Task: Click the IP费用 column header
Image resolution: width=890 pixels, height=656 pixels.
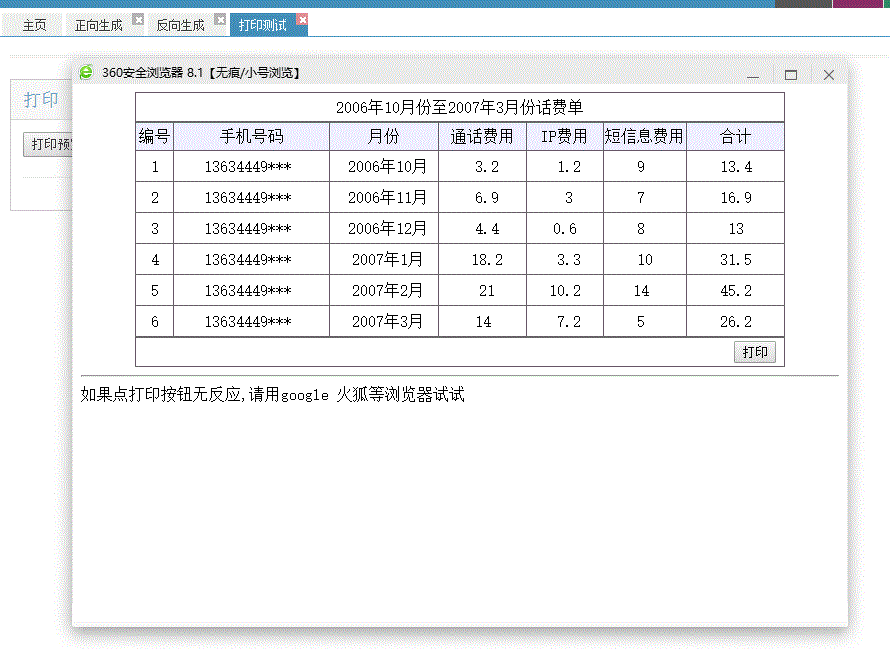Action: [565, 136]
